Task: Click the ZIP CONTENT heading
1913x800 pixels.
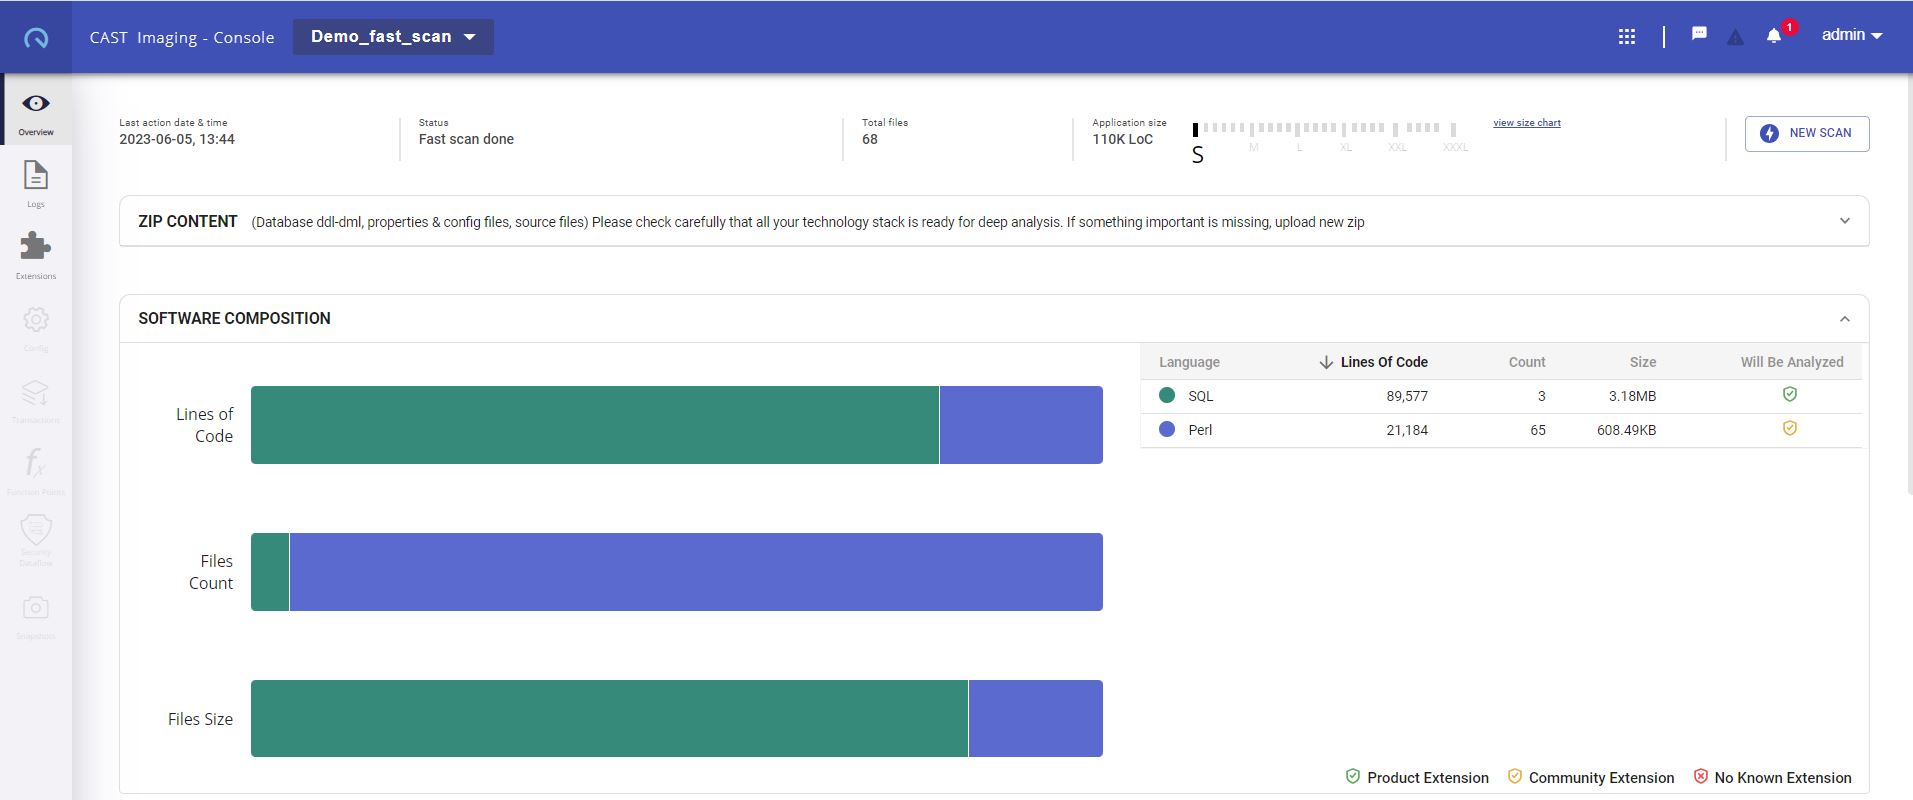Action: tap(188, 221)
